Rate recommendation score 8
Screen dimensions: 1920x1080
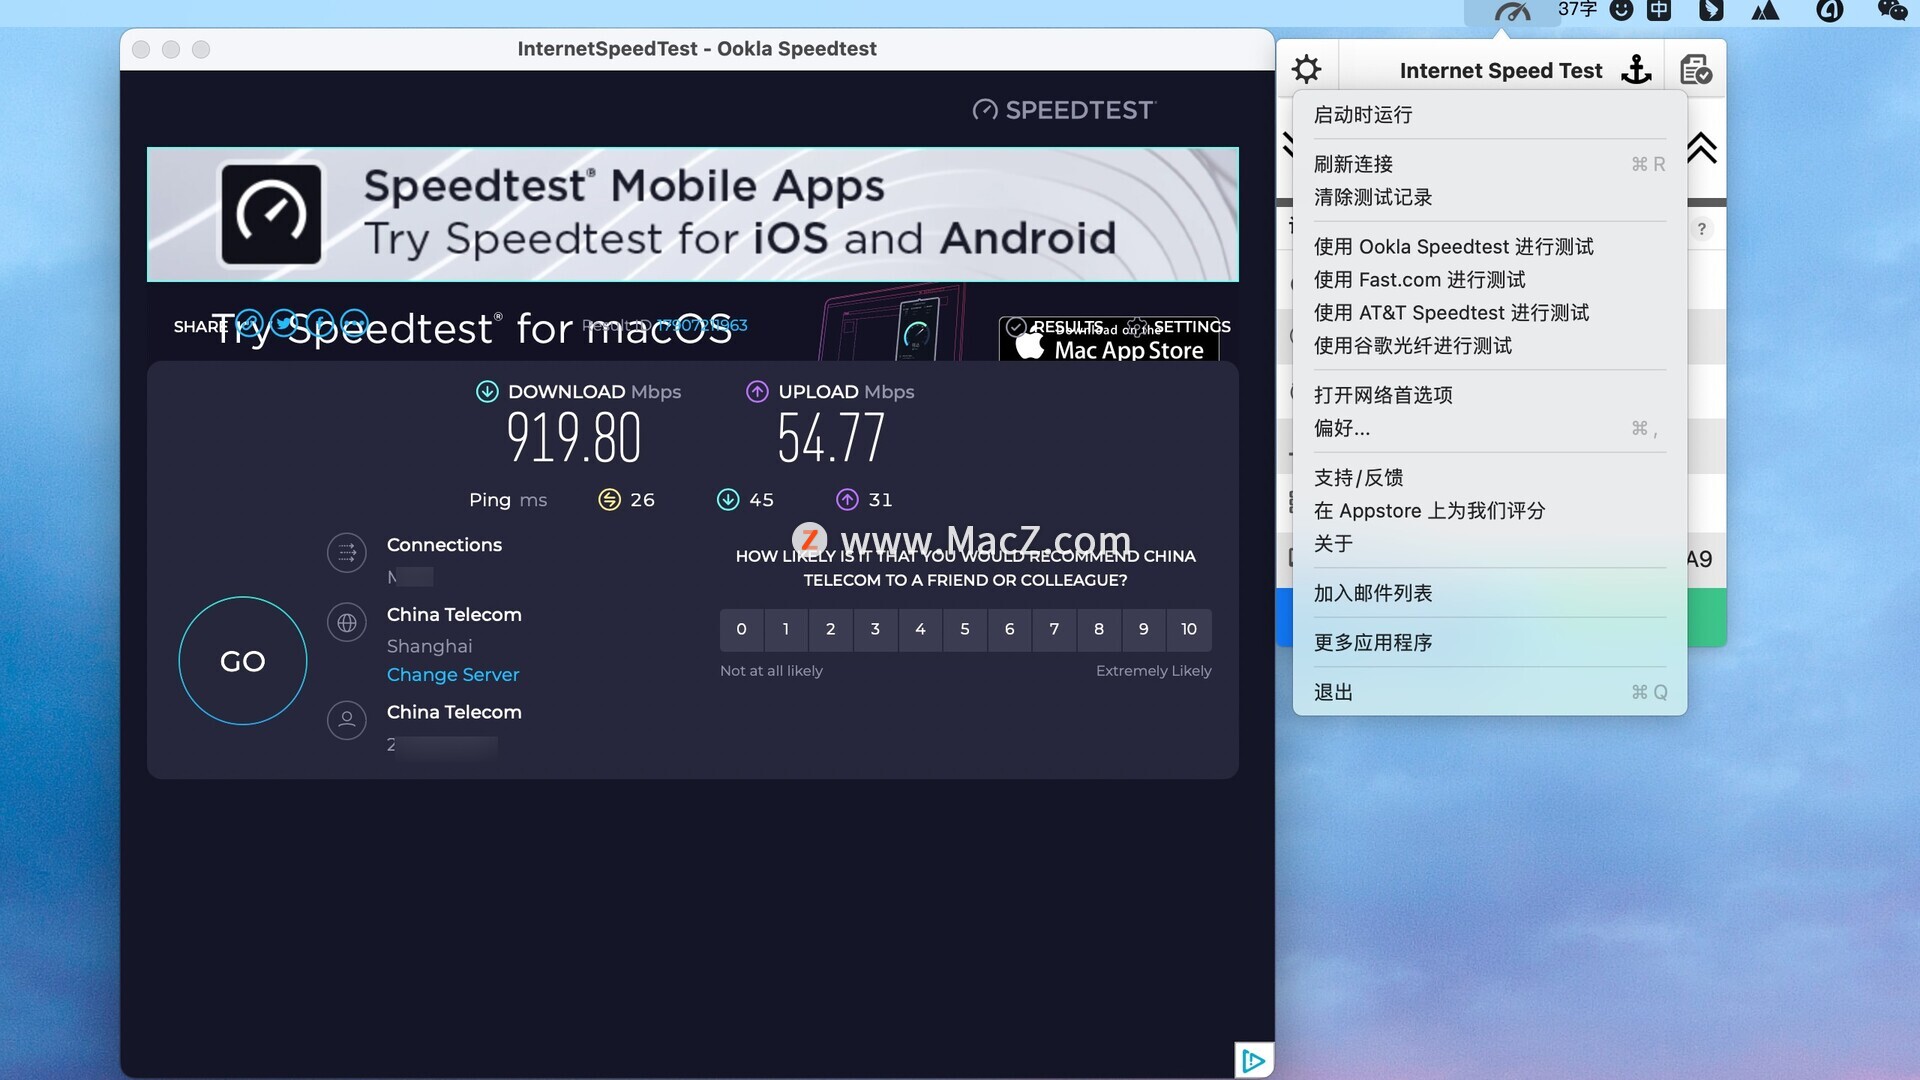[1099, 630]
